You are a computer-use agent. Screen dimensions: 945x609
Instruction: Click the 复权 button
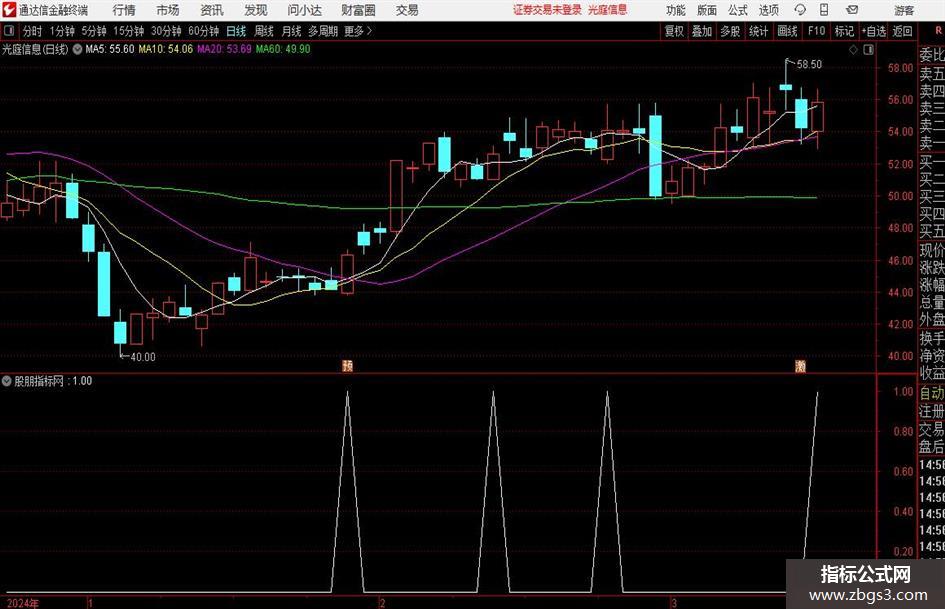pos(674,31)
